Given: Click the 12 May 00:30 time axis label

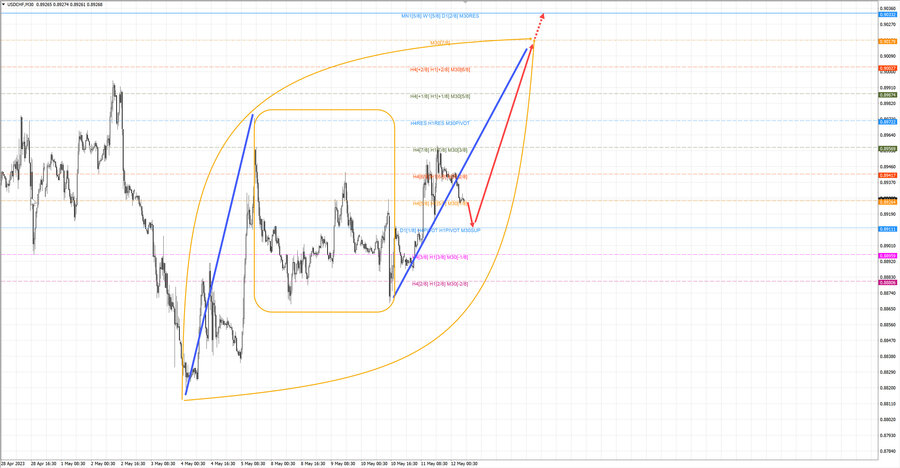Looking at the screenshot, I should (464, 463).
